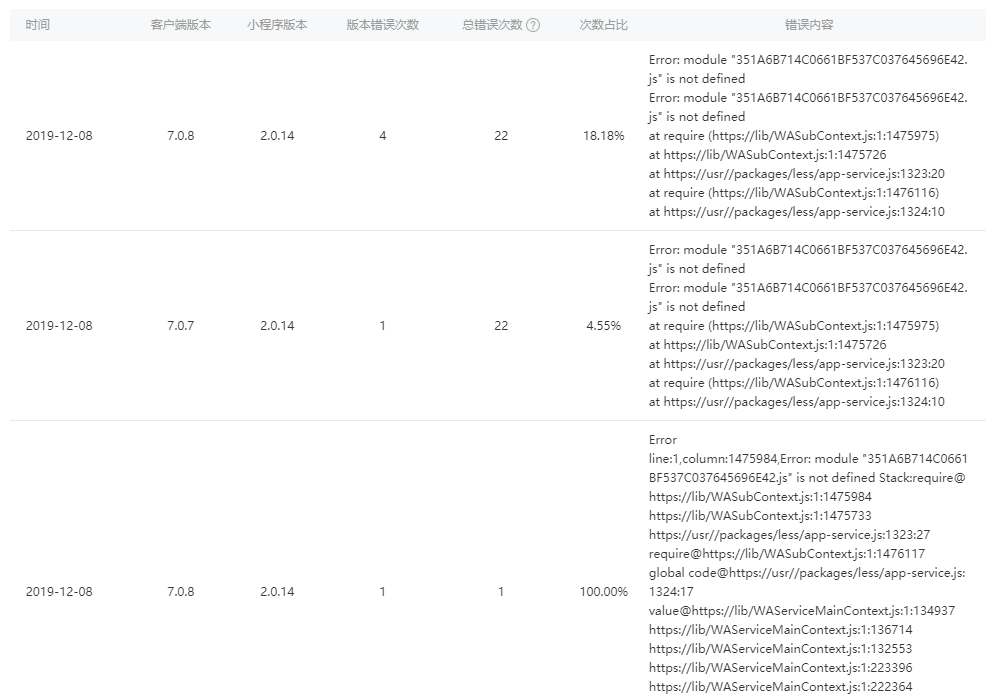Click date cell in the 100.00% row

tap(59, 591)
